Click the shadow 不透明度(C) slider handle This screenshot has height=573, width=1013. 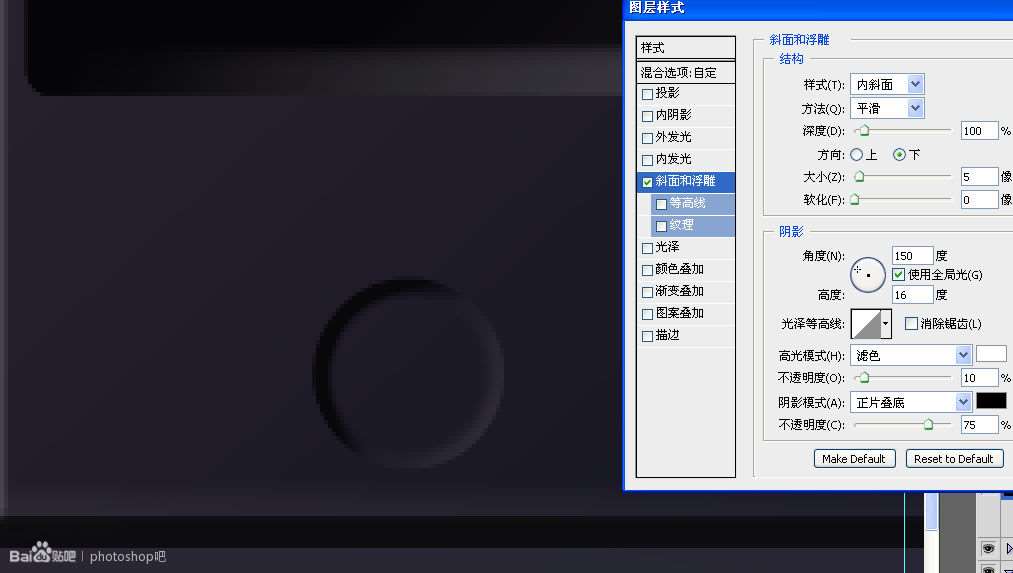[928, 425]
